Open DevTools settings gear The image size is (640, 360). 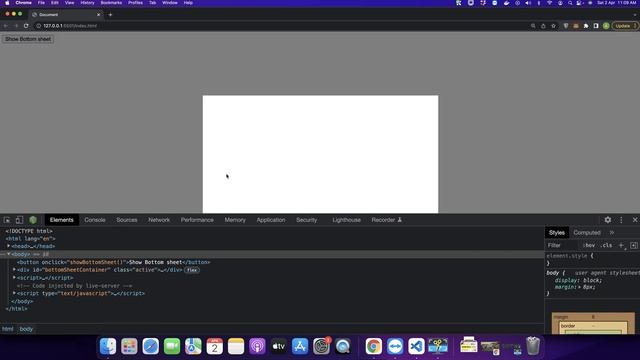coord(608,220)
